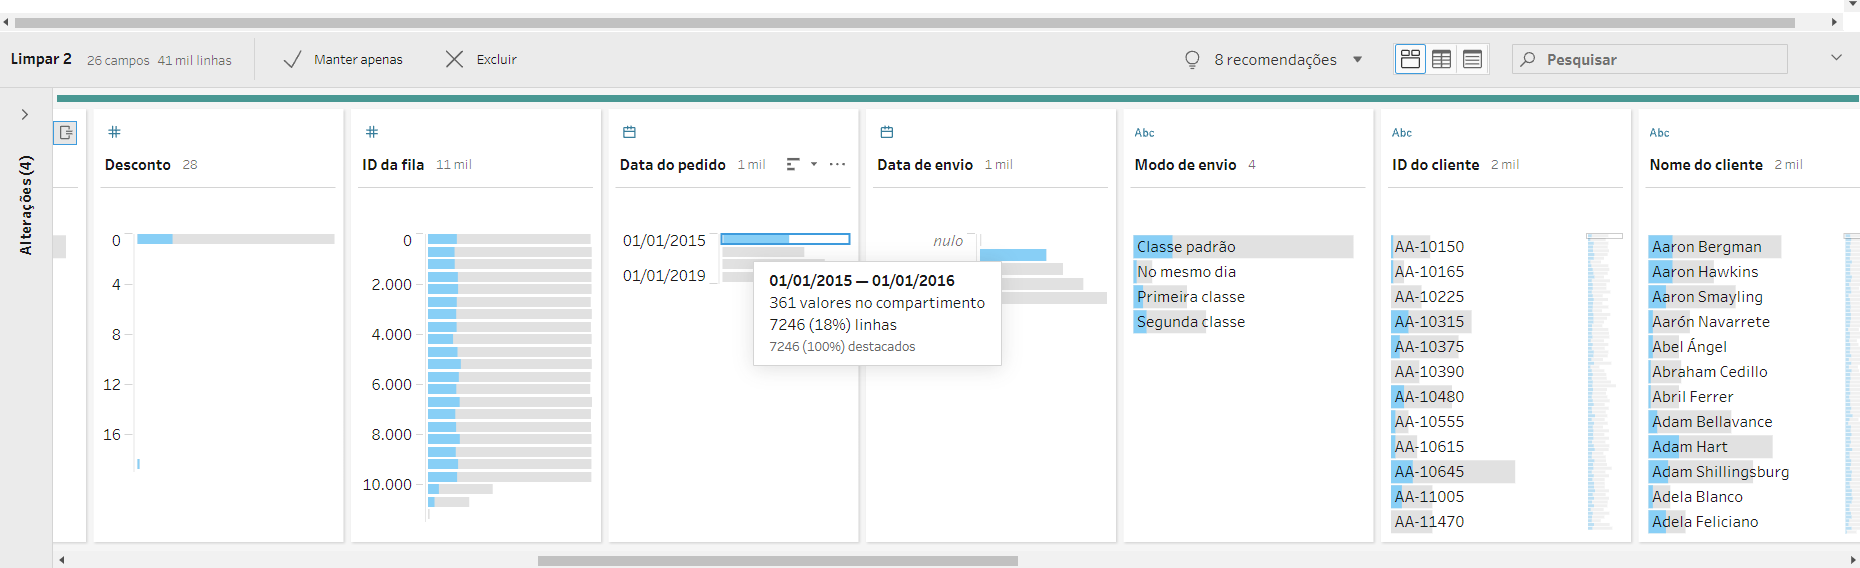This screenshot has height=568, width=1860.
Task: Click the number type icon of Desconto
Action: pos(114,132)
